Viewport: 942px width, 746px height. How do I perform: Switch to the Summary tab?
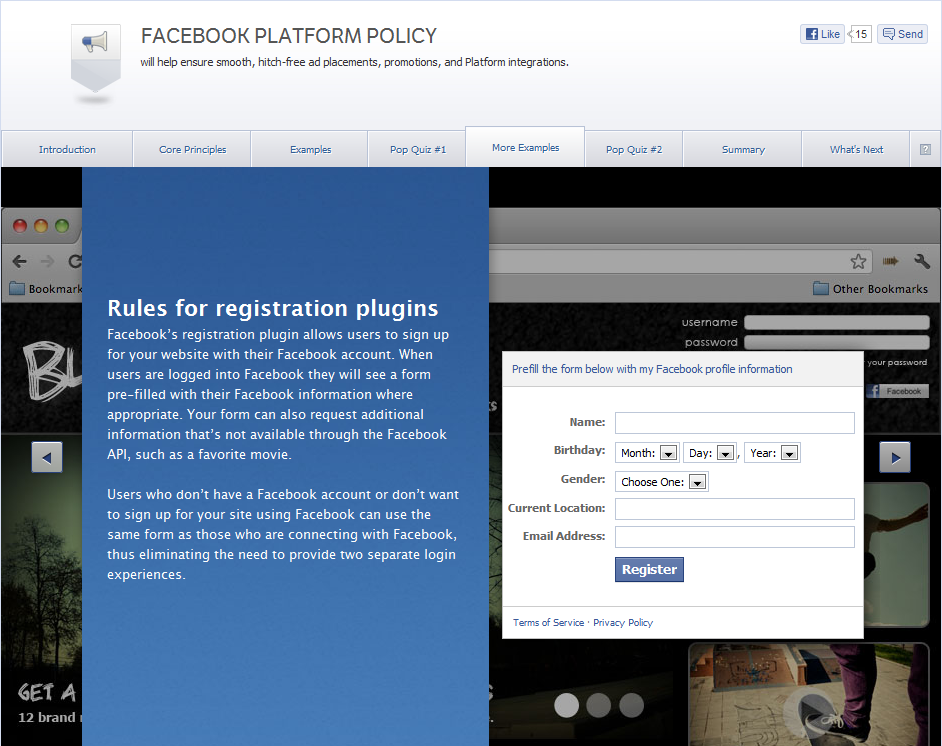point(743,149)
